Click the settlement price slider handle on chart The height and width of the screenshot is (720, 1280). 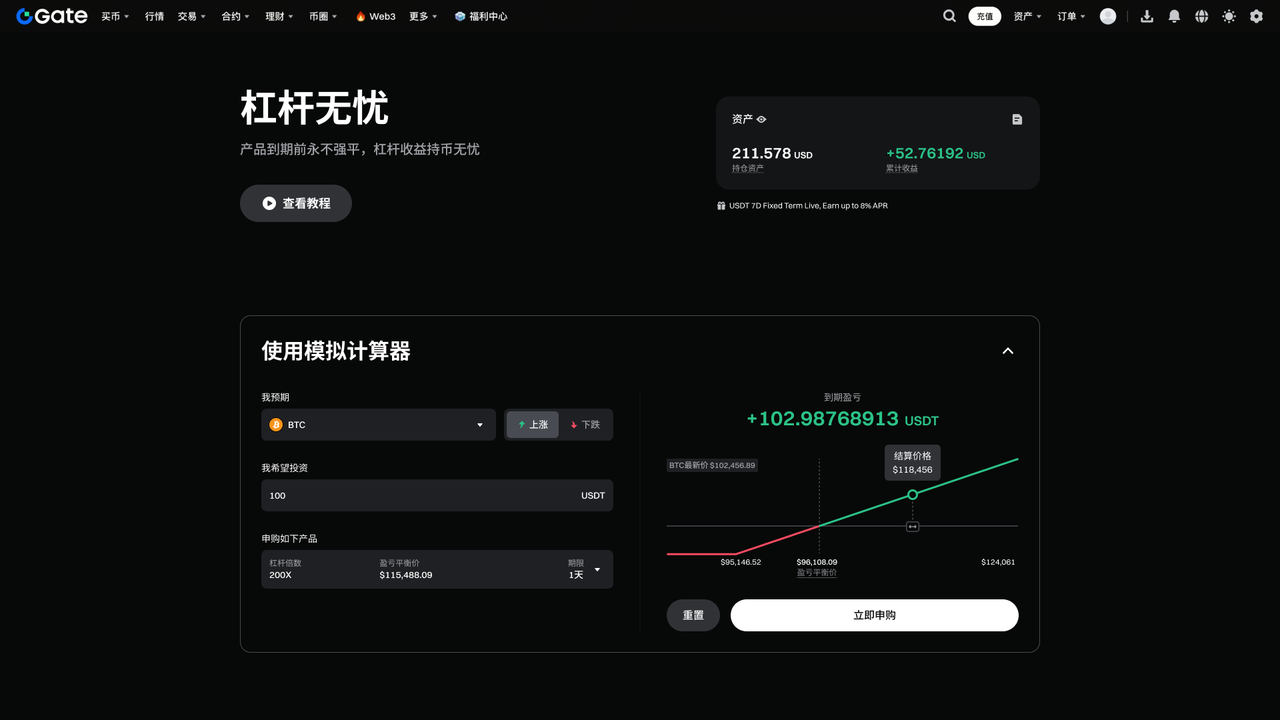click(912, 526)
